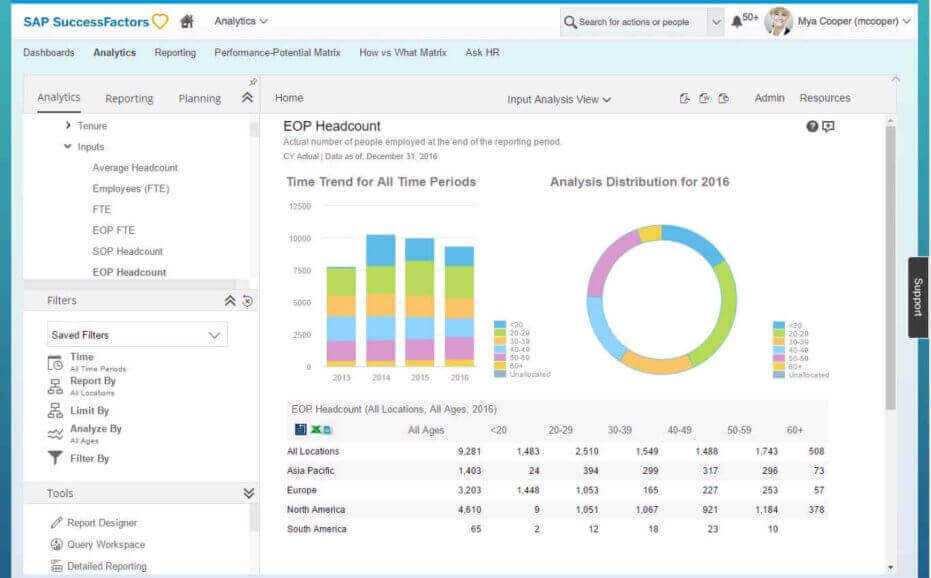Open the Admin link
931x578 pixels.
(x=770, y=98)
